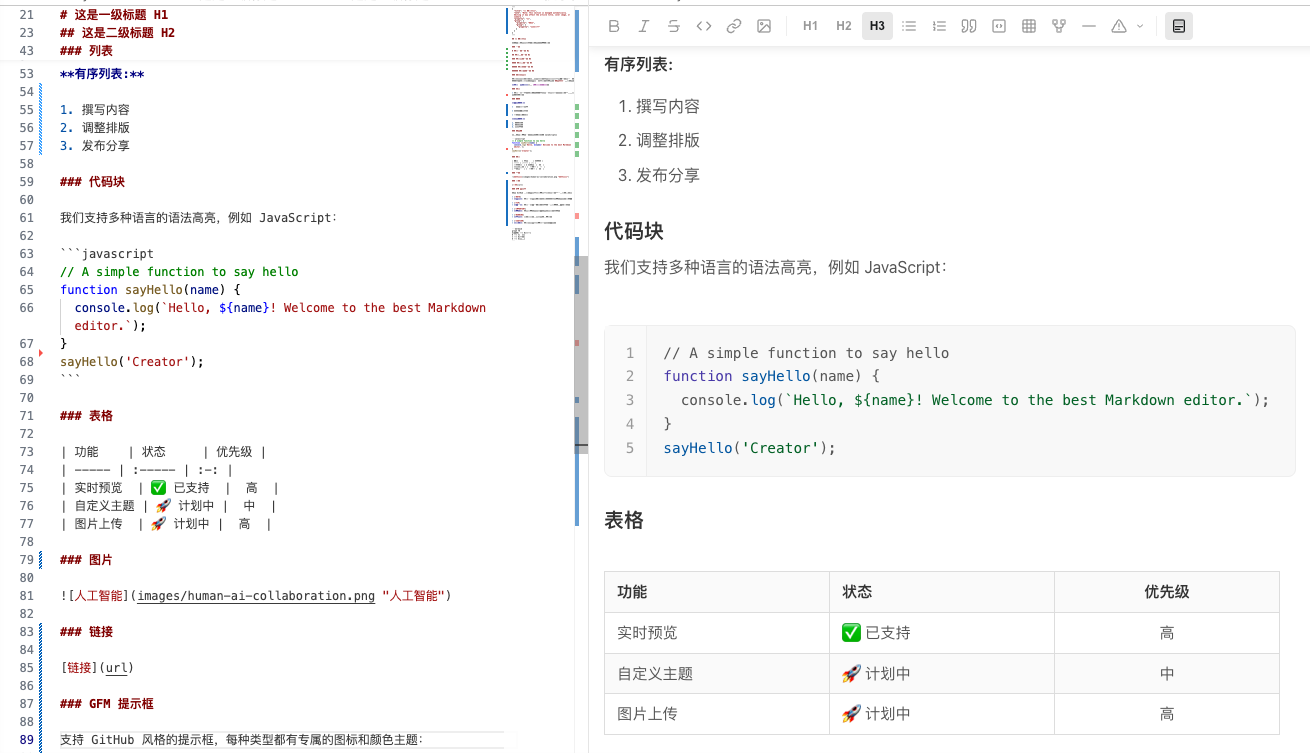The width and height of the screenshot is (1310, 753).
Task: Apply italic formatting from the toolbar
Action: click(644, 26)
